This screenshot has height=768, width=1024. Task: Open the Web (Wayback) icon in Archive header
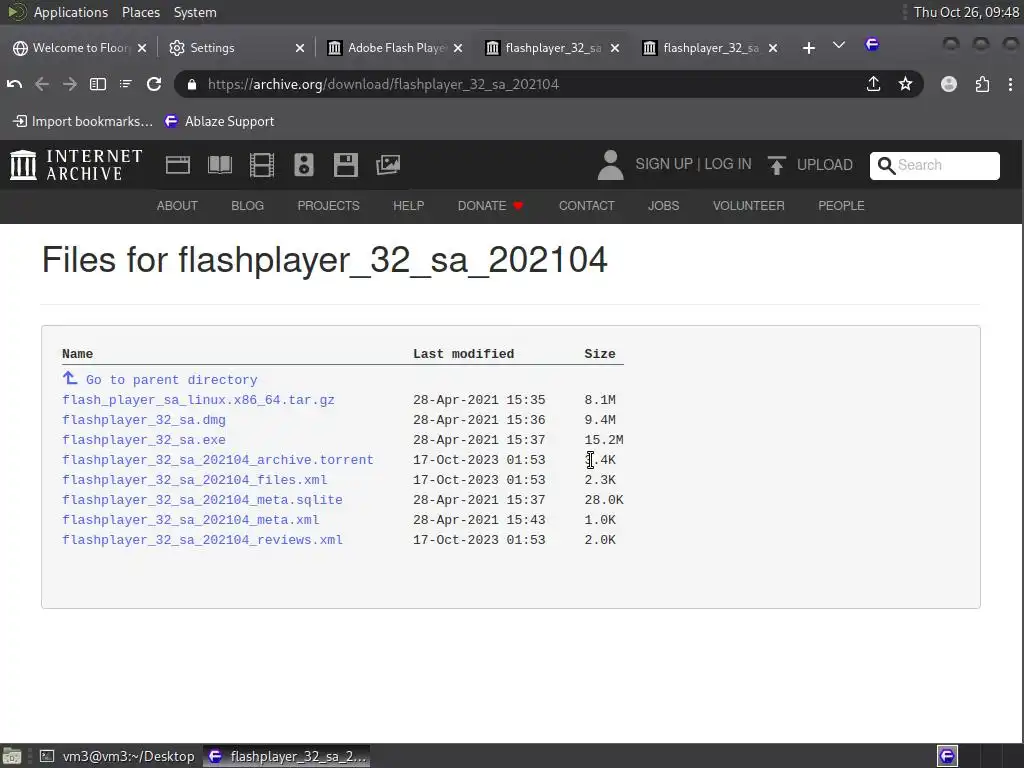(x=178, y=165)
